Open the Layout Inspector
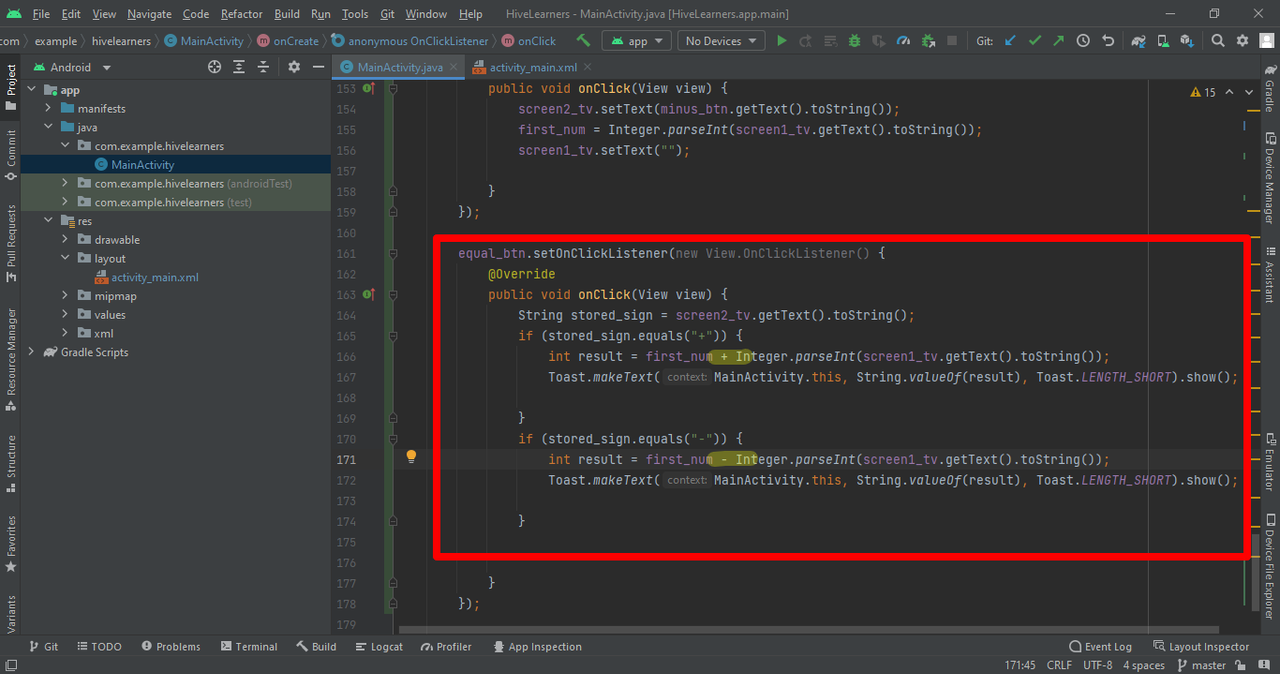 coord(1201,647)
